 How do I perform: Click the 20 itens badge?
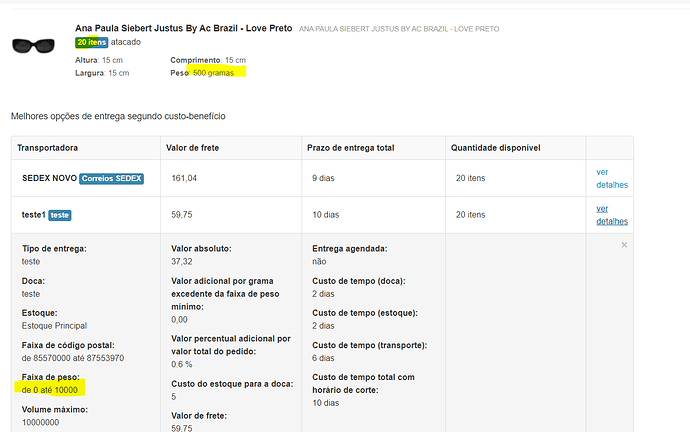[92, 42]
